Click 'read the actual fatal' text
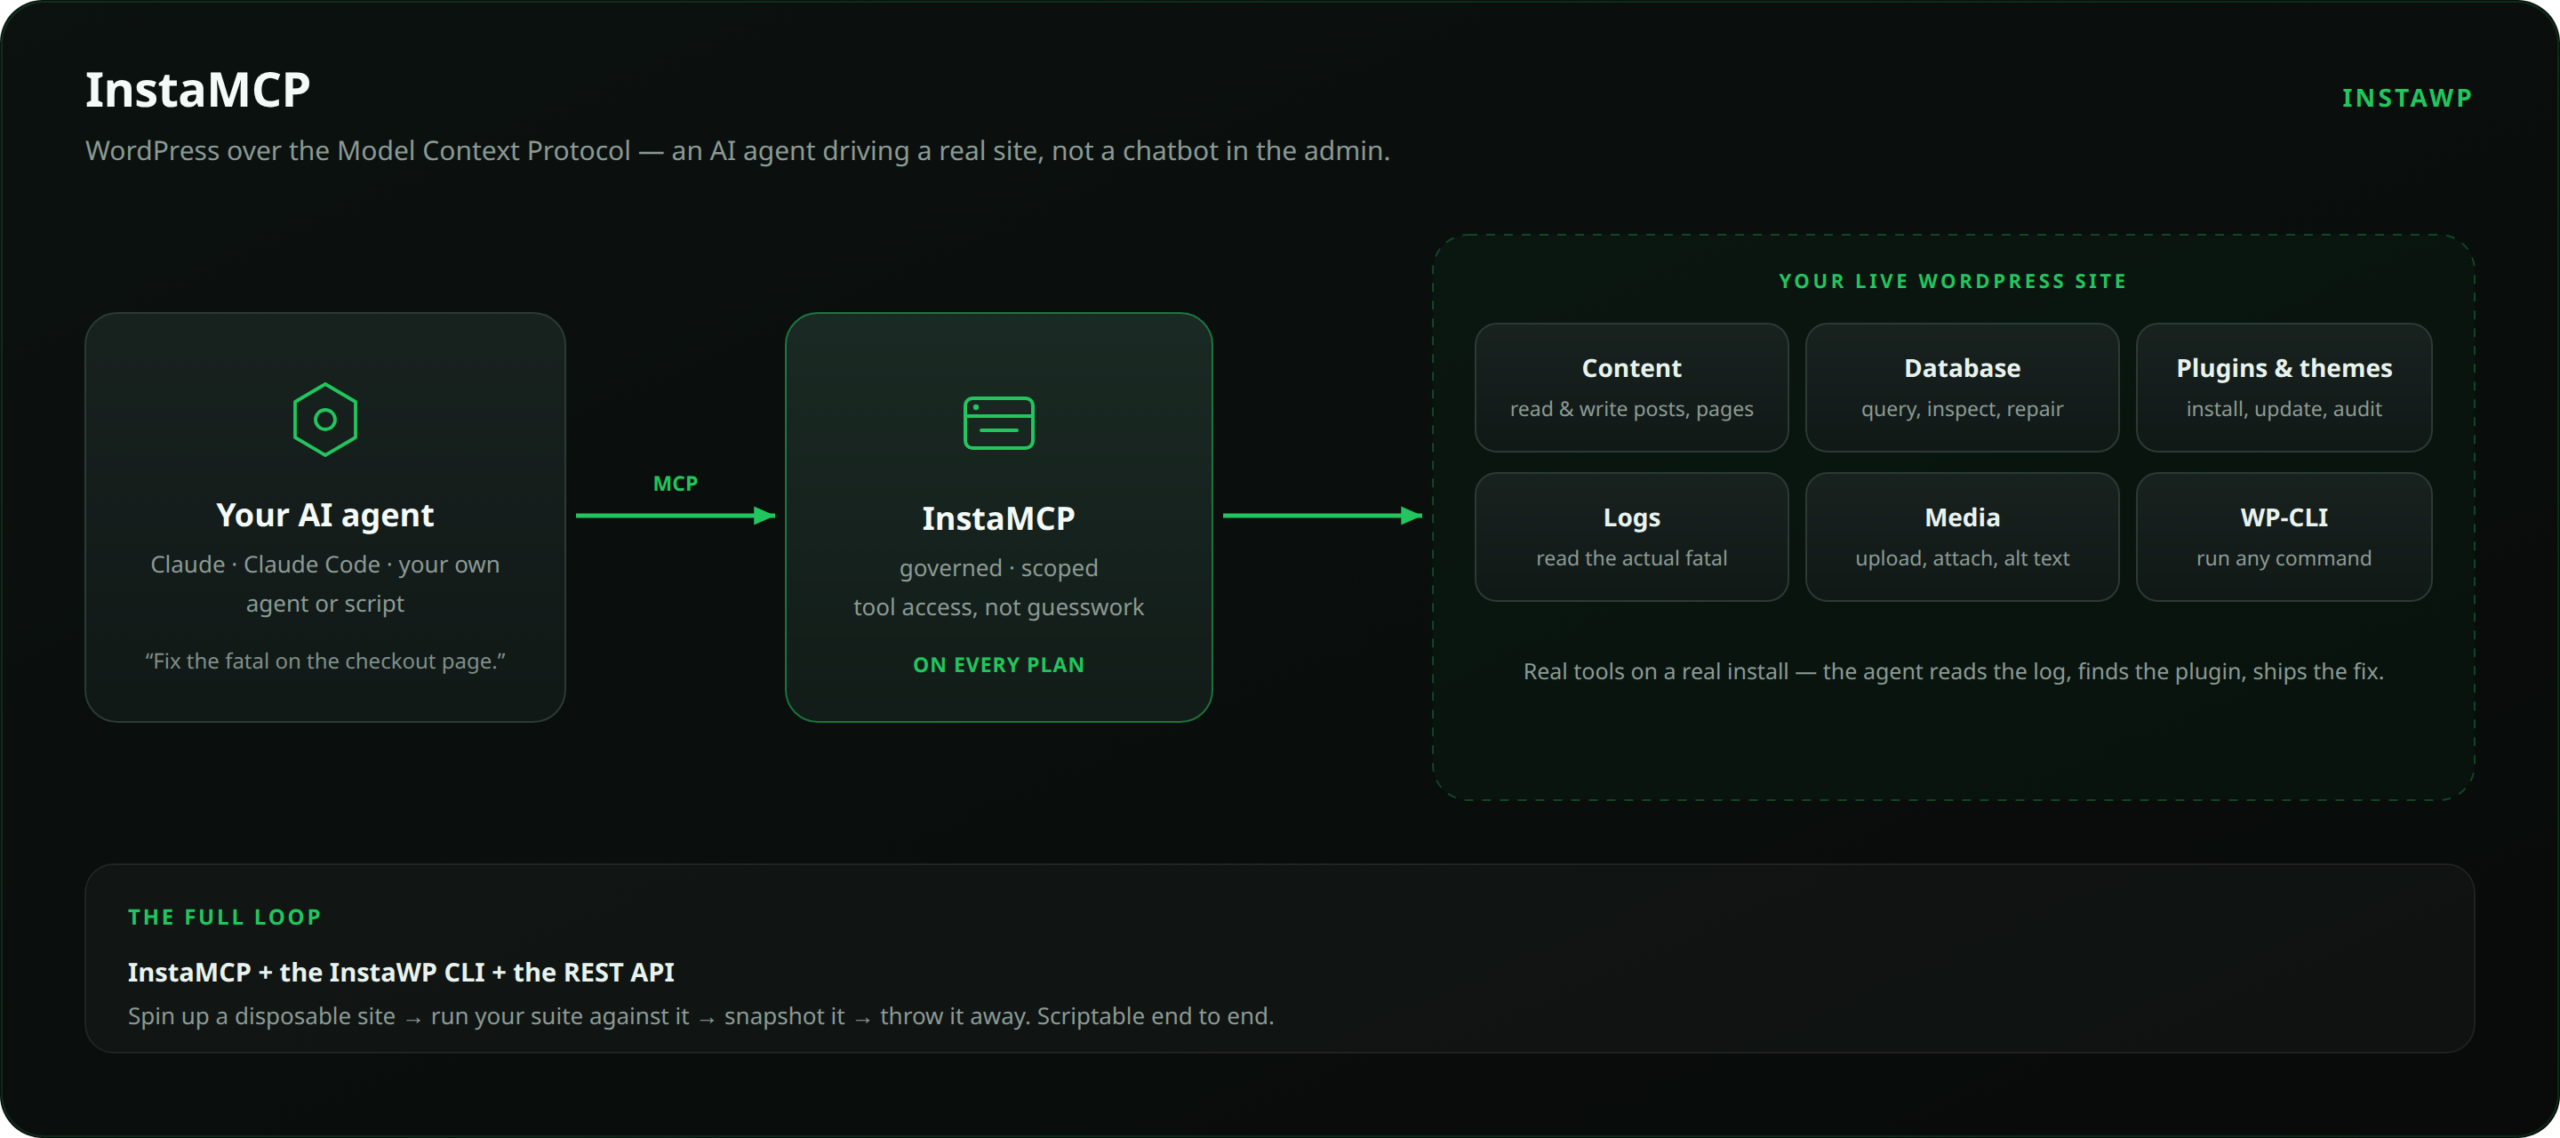2560x1138 pixels. tap(1631, 558)
